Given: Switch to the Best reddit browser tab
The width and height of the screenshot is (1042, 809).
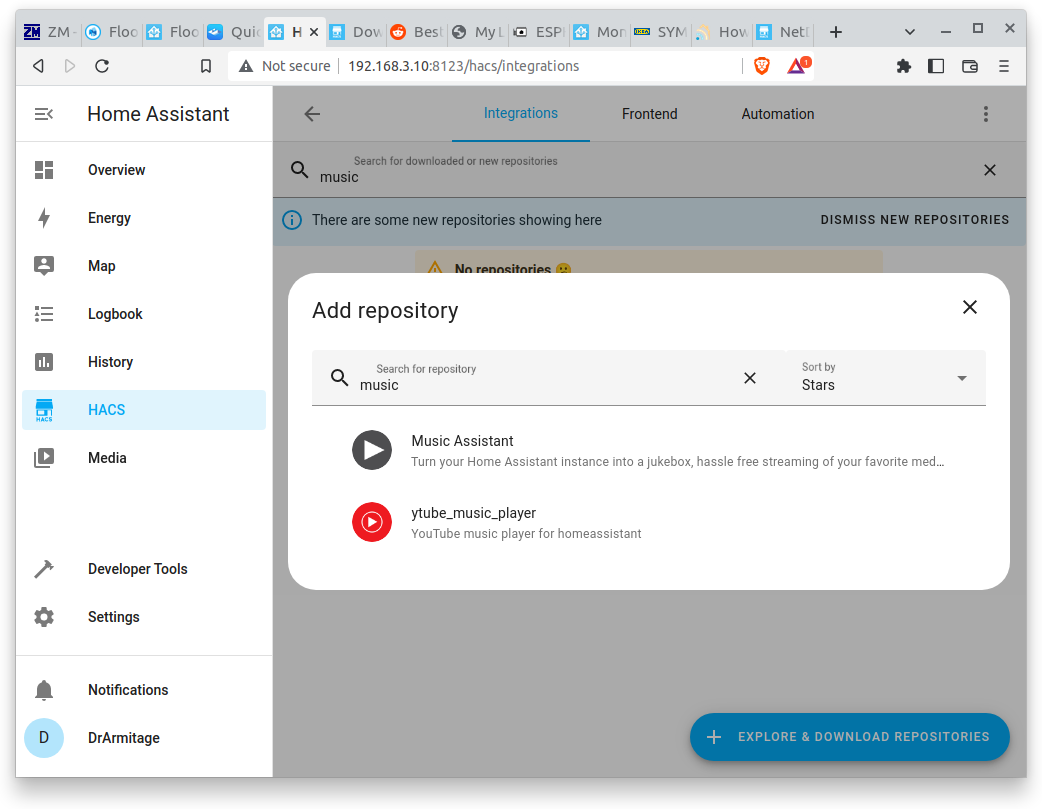Looking at the screenshot, I should [x=417, y=32].
